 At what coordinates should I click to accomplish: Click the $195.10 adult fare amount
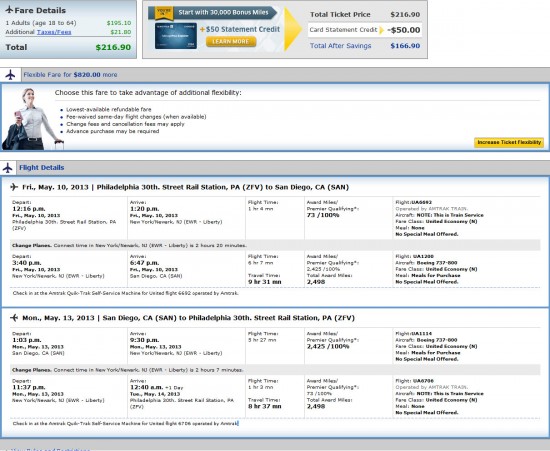click(119, 23)
